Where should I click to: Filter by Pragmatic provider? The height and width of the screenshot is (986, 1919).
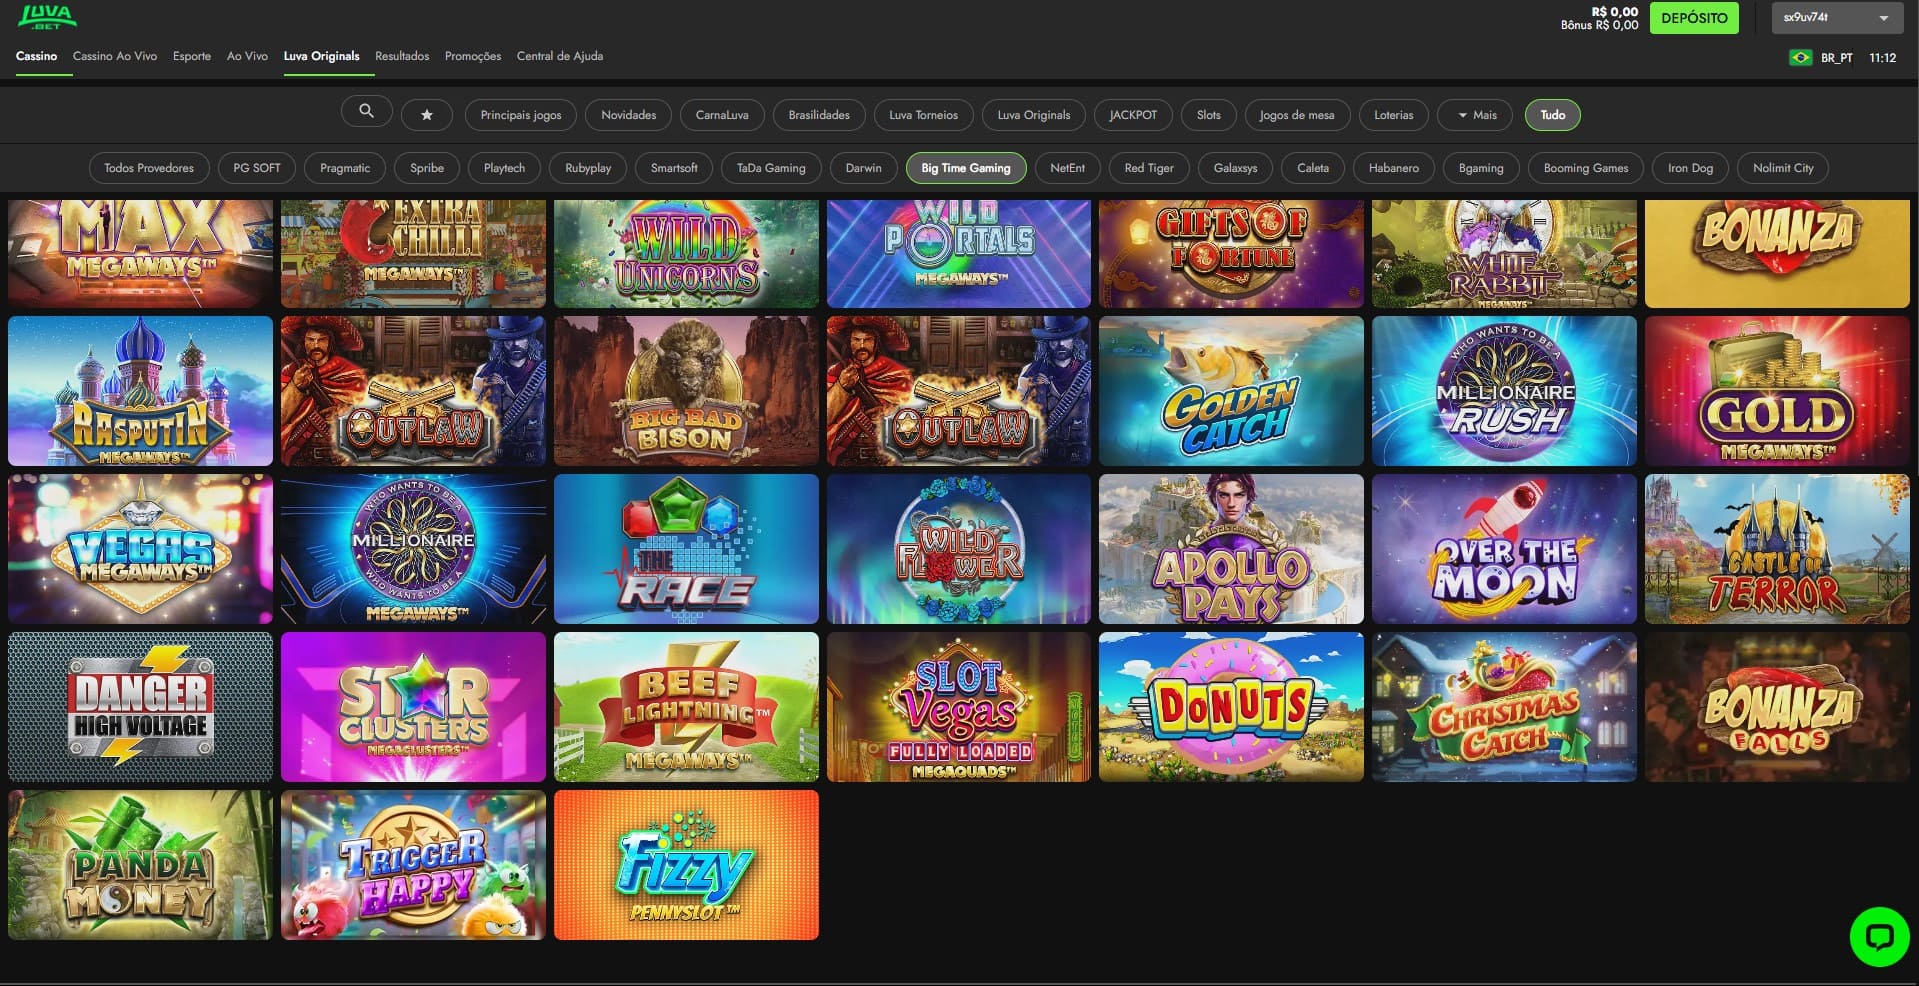click(x=345, y=168)
